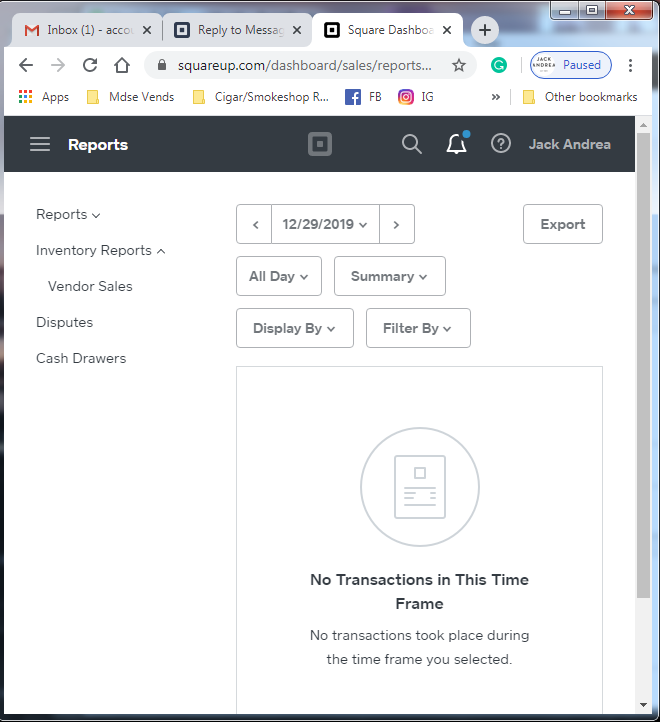This screenshot has width=660, height=722.
Task: Open the Summary dropdown
Action: tap(389, 276)
